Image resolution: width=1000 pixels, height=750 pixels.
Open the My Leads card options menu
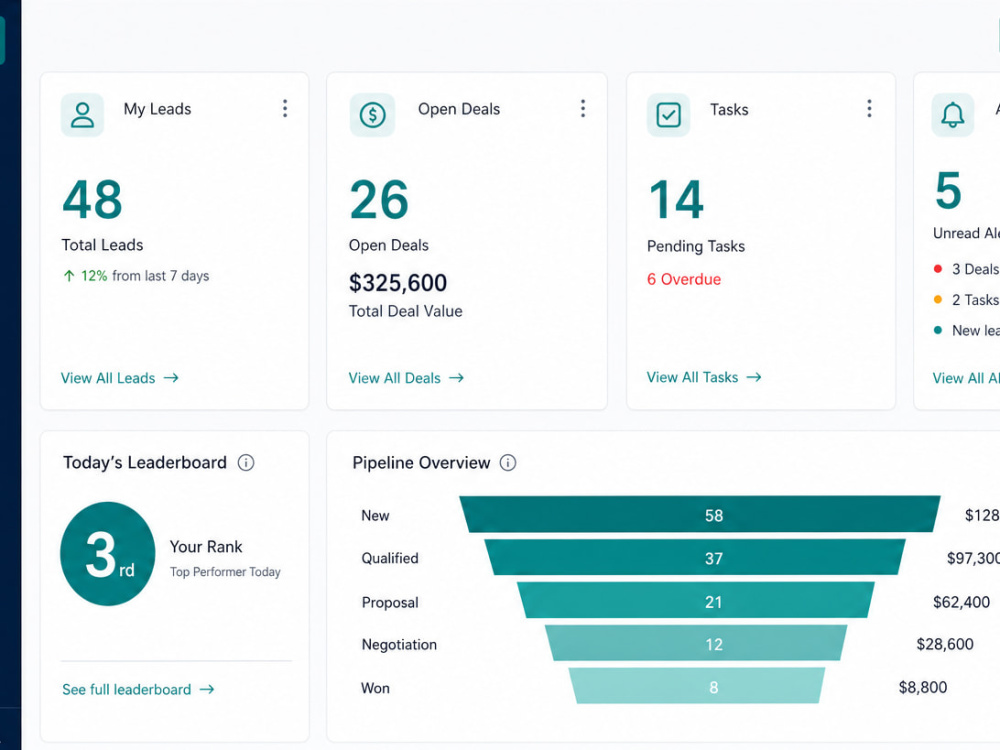pos(285,108)
